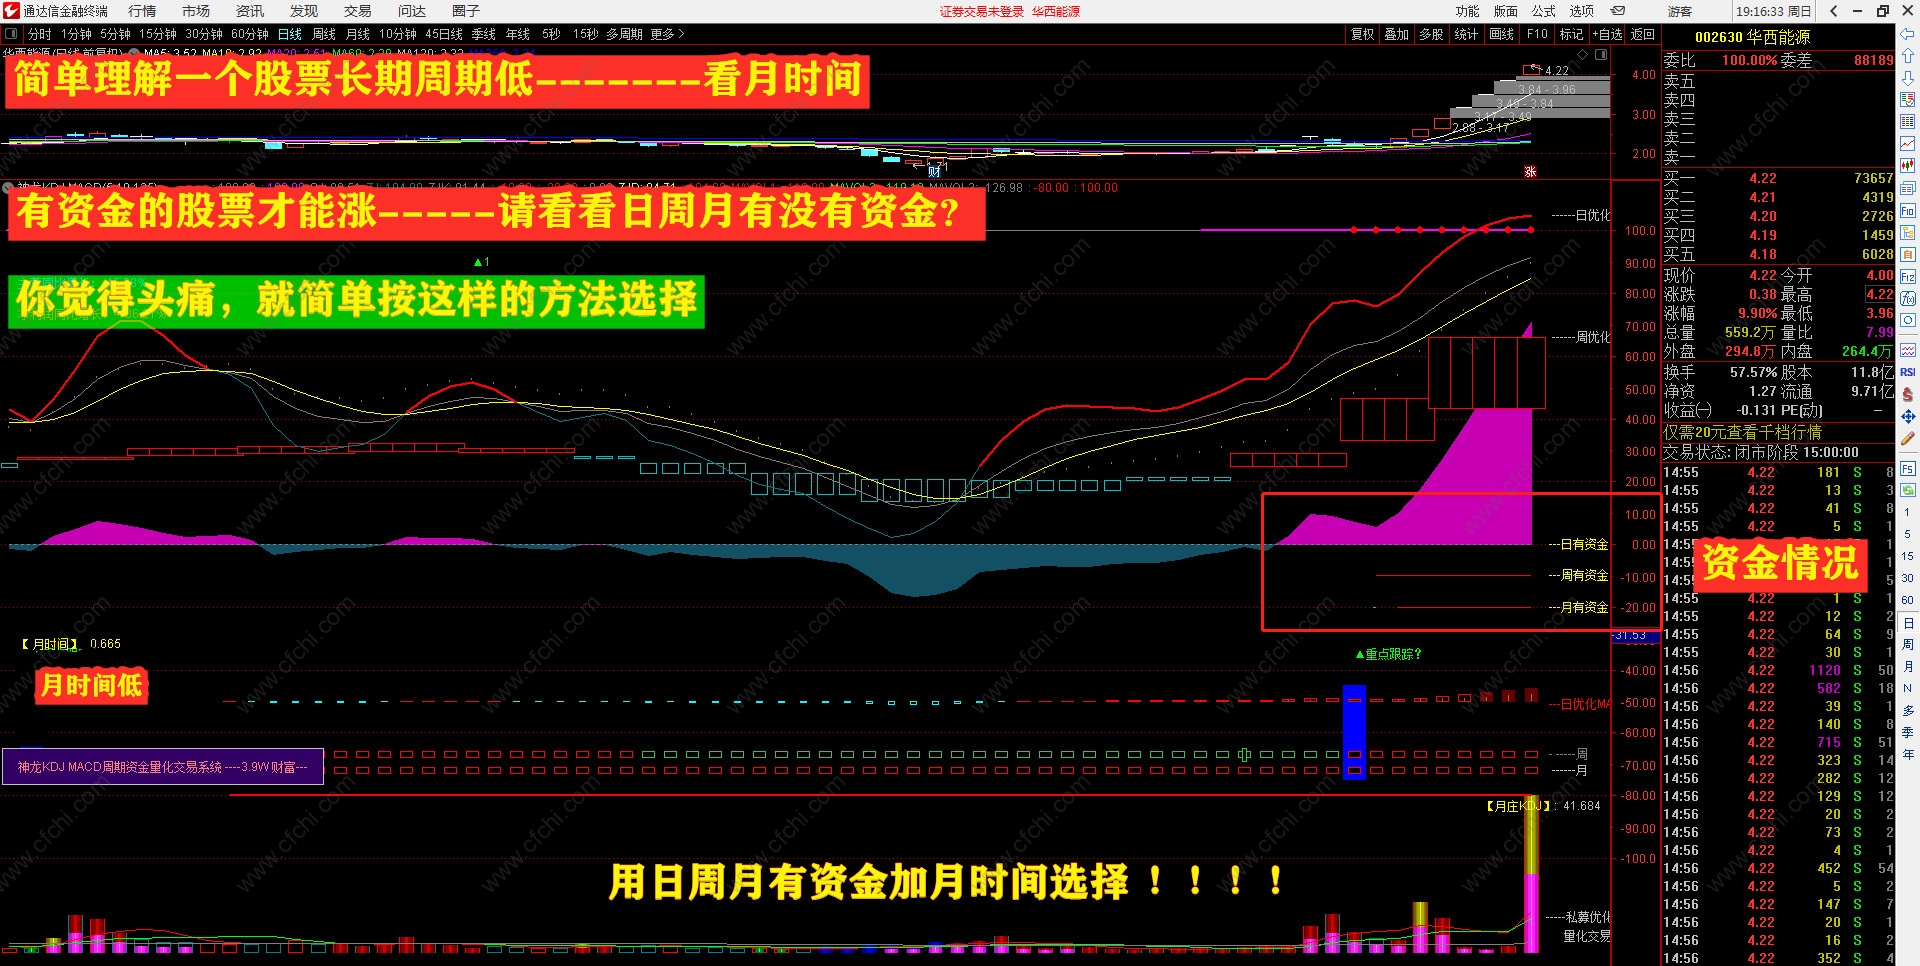Viewport: 1920px width, 966px height.
Task: Click the boxed 最高 price 4.22
Action: (x=1879, y=294)
